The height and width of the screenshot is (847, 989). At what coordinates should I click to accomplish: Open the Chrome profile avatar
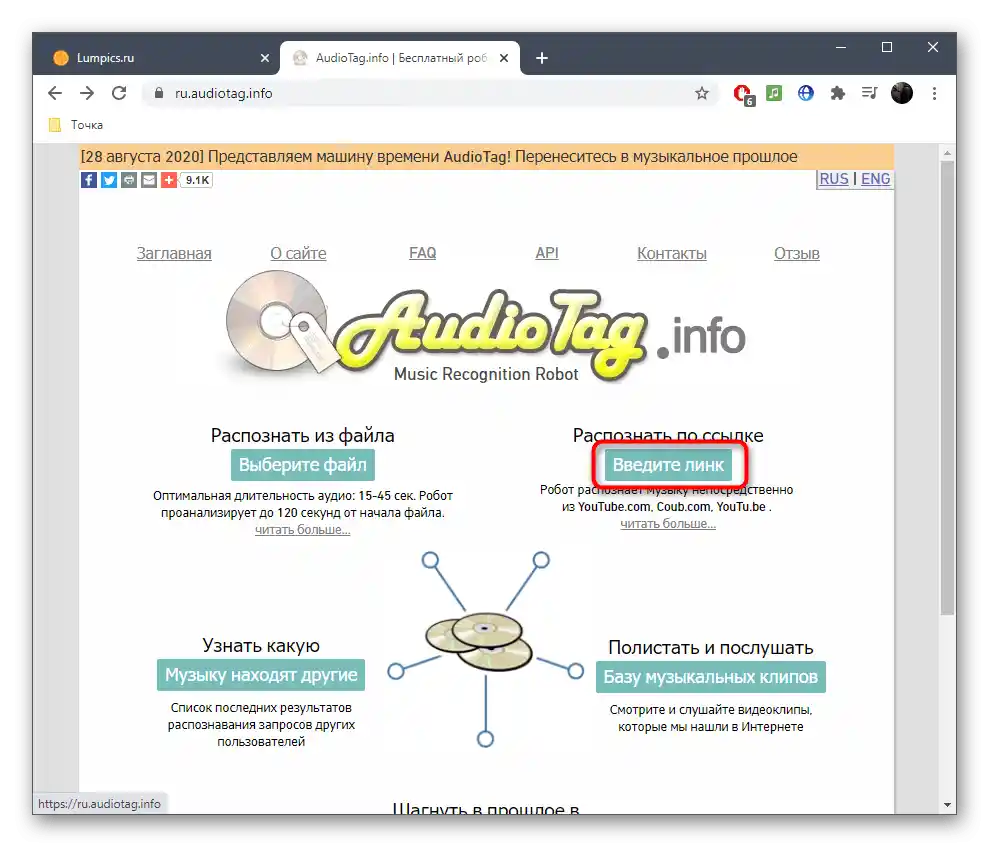pos(901,93)
